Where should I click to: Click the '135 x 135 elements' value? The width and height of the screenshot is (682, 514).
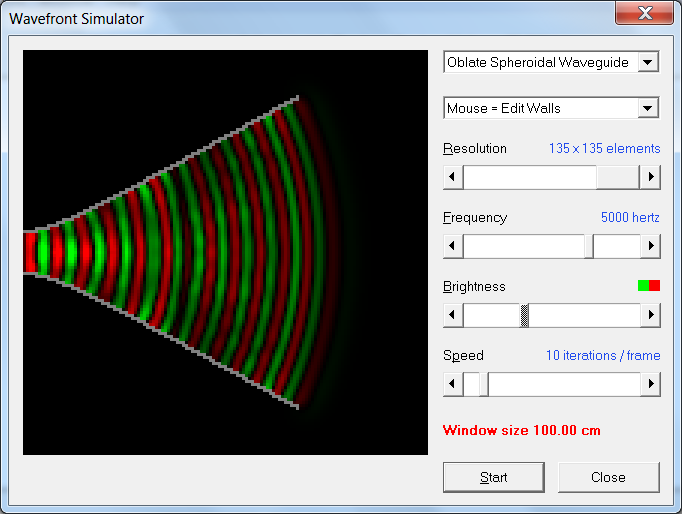[x=605, y=148]
